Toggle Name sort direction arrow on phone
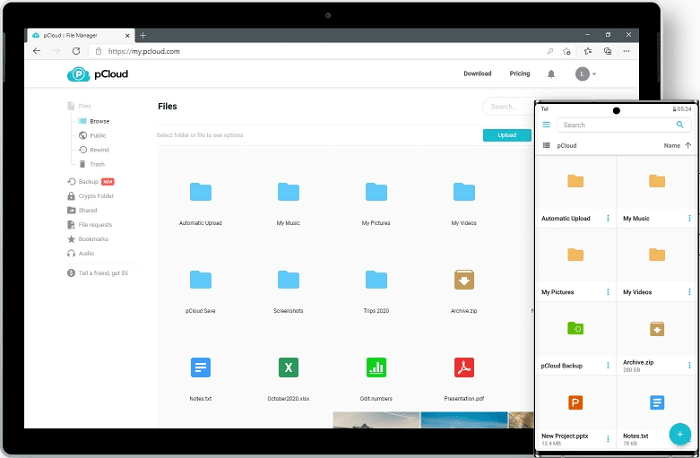Screen dimensions: 700x458 coord(688,146)
